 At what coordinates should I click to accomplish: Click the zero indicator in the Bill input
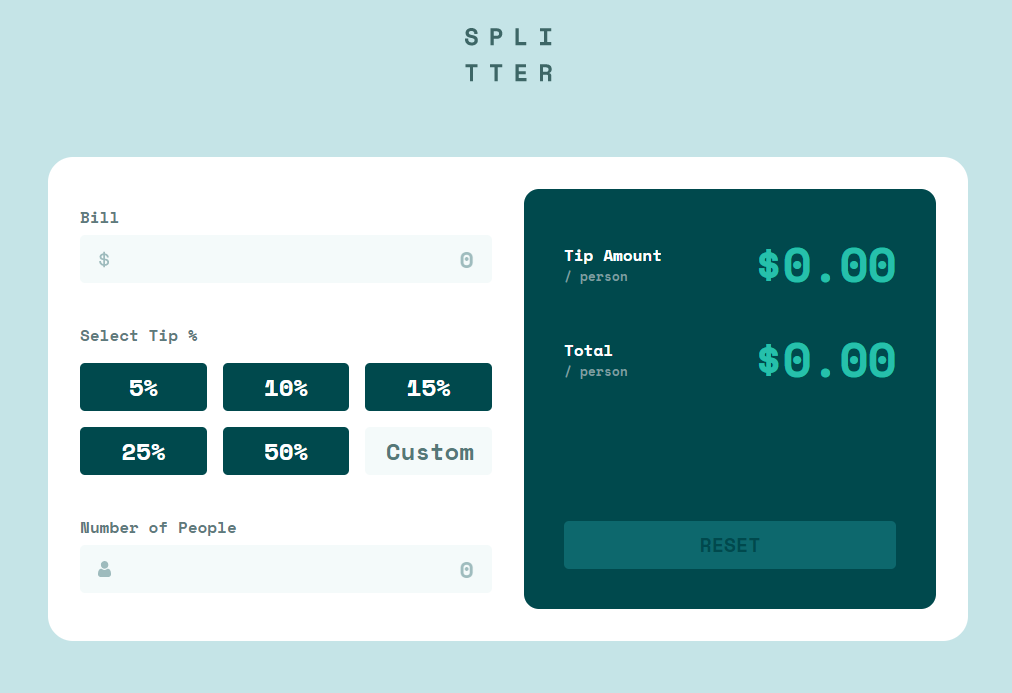click(x=466, y=259)
